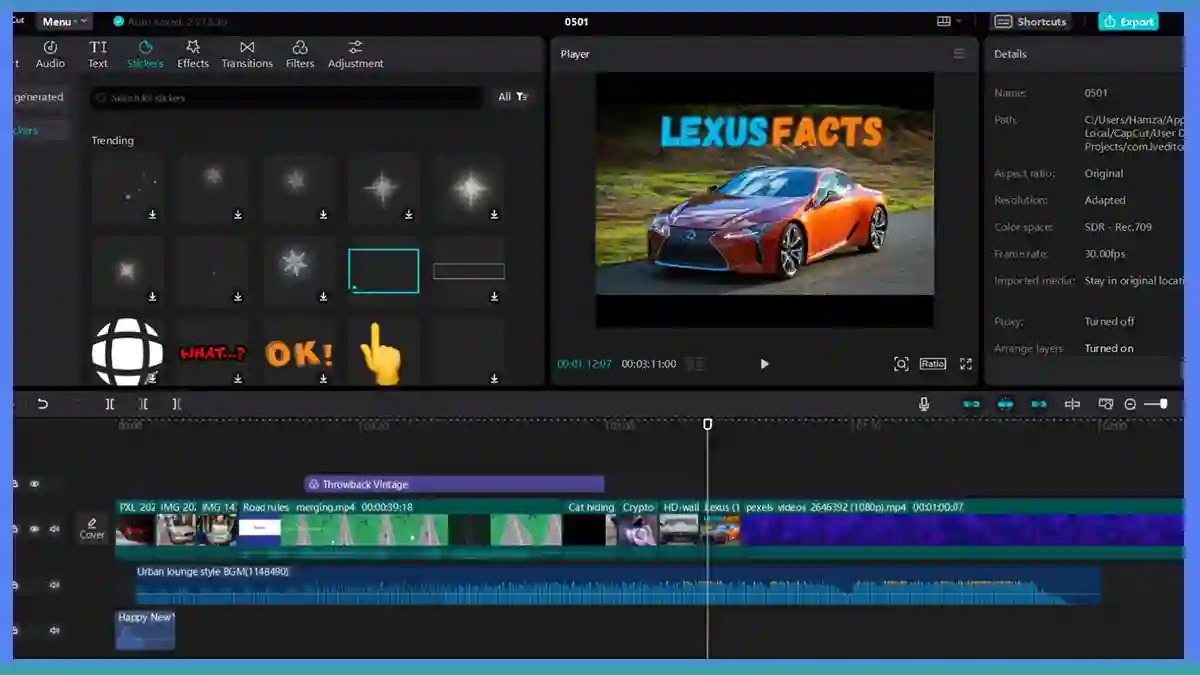
Task: Mute the Happy New audio track
Action: tap(54, 631)
